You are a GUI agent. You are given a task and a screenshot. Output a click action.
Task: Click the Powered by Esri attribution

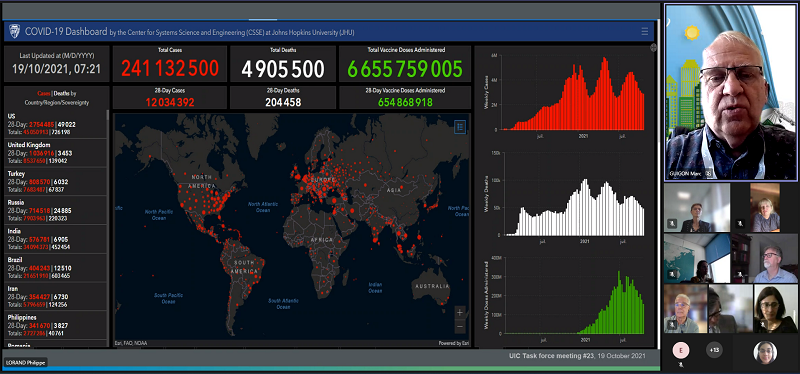point(454,343)
